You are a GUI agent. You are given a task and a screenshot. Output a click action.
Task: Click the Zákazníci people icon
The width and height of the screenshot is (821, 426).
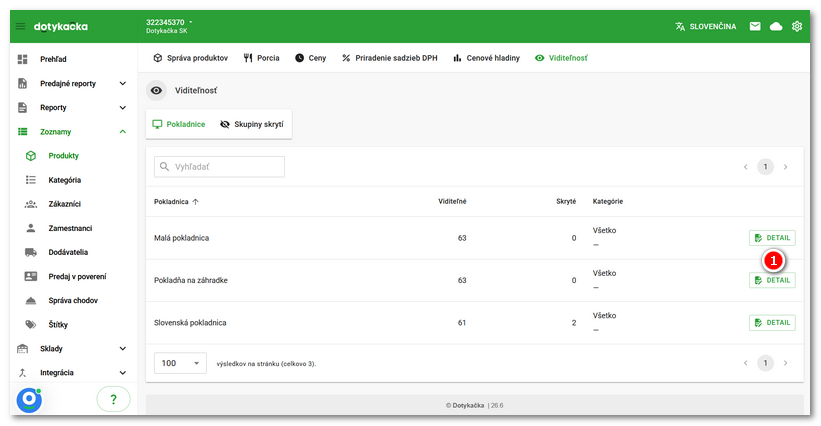(31, 204)
